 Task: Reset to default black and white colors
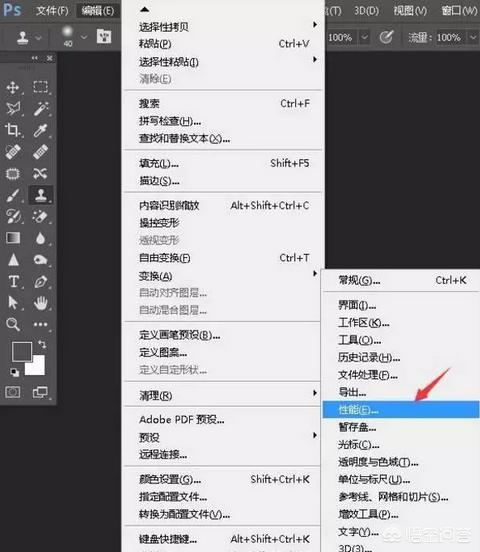14,372
